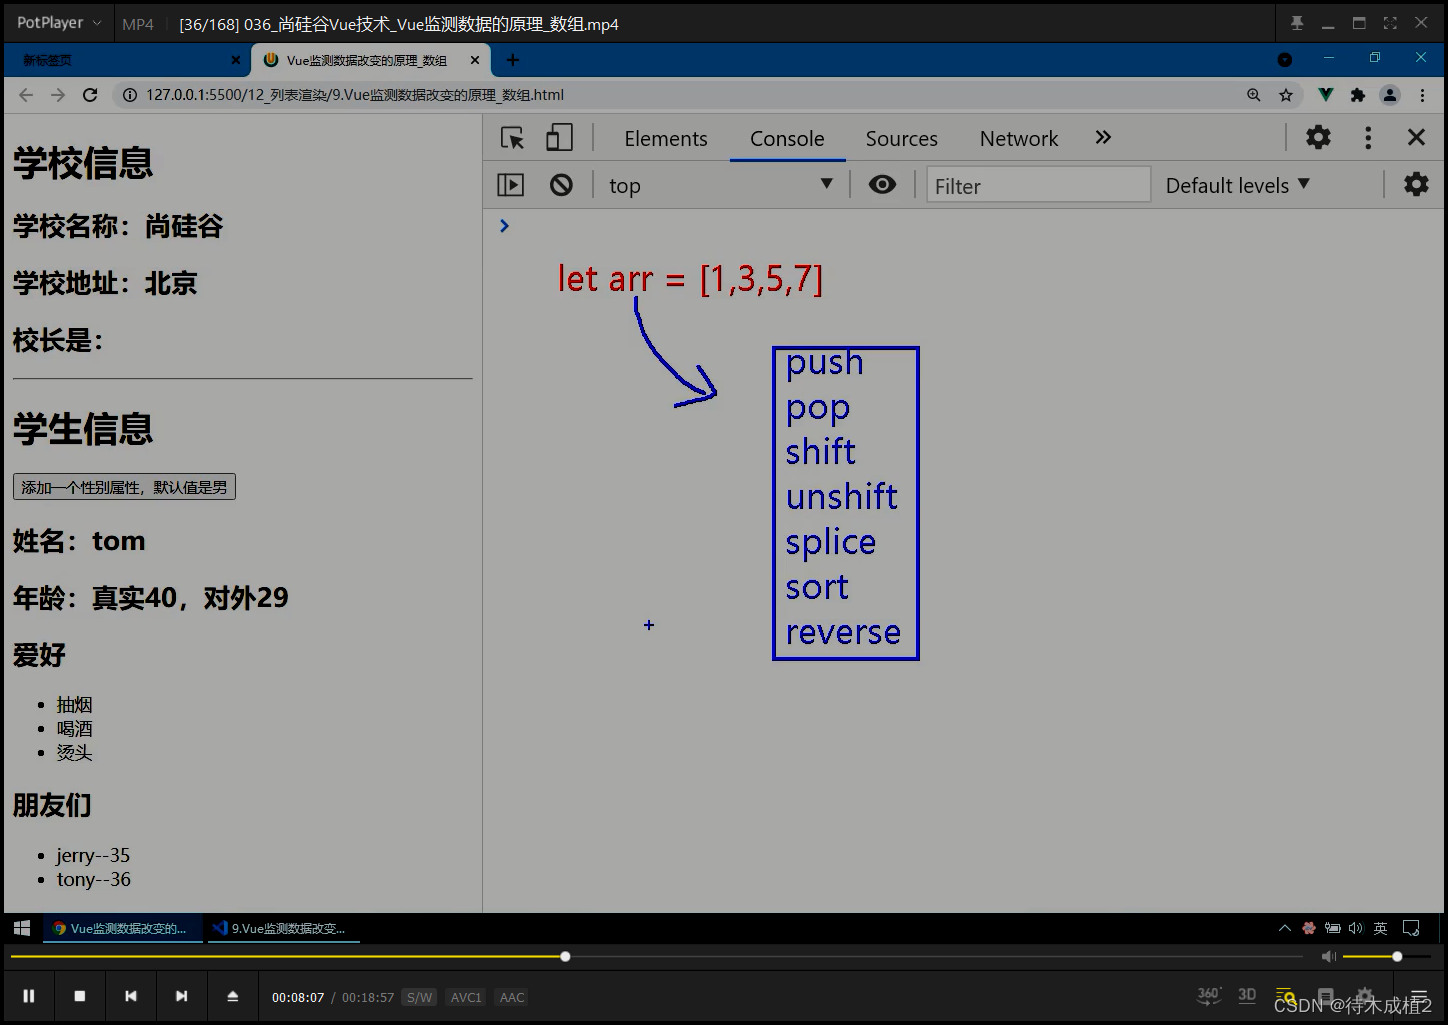Reload the page with refresh icon
1448x1025 pixels.
click(x=90, y=95)
